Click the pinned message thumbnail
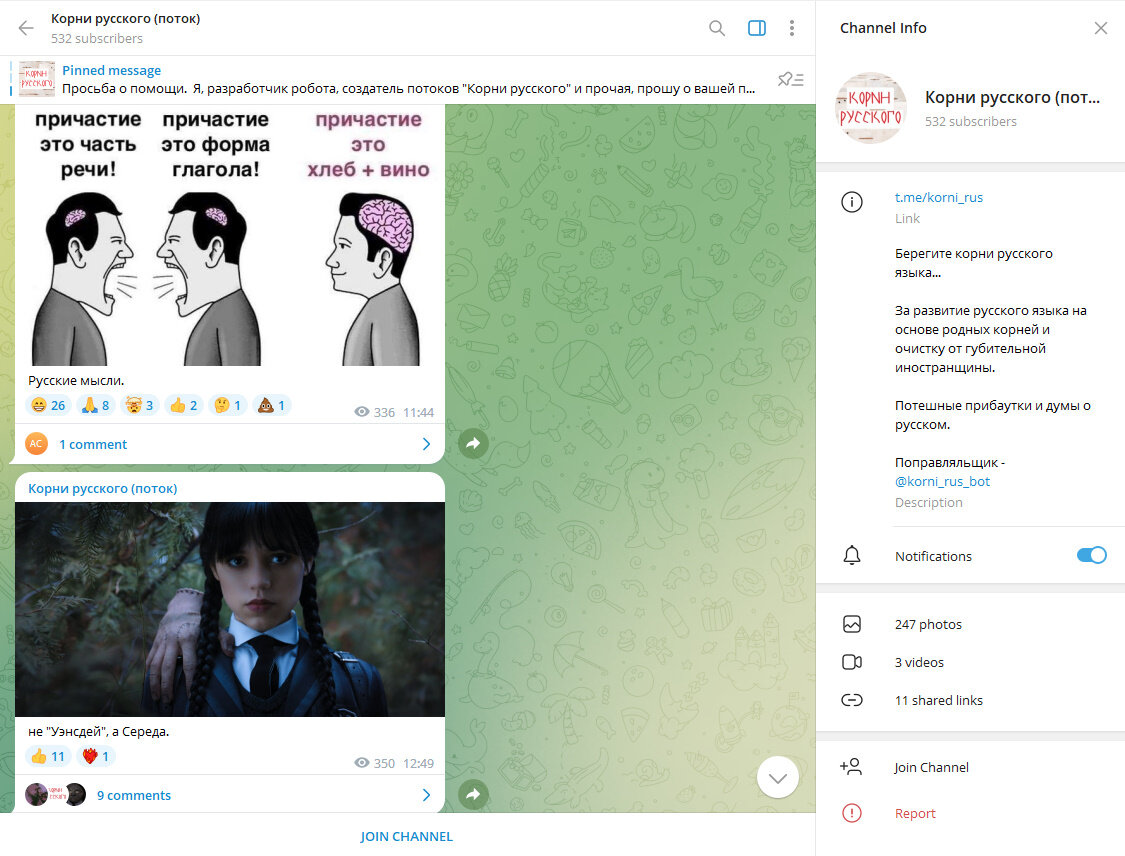 pos(37,79)
